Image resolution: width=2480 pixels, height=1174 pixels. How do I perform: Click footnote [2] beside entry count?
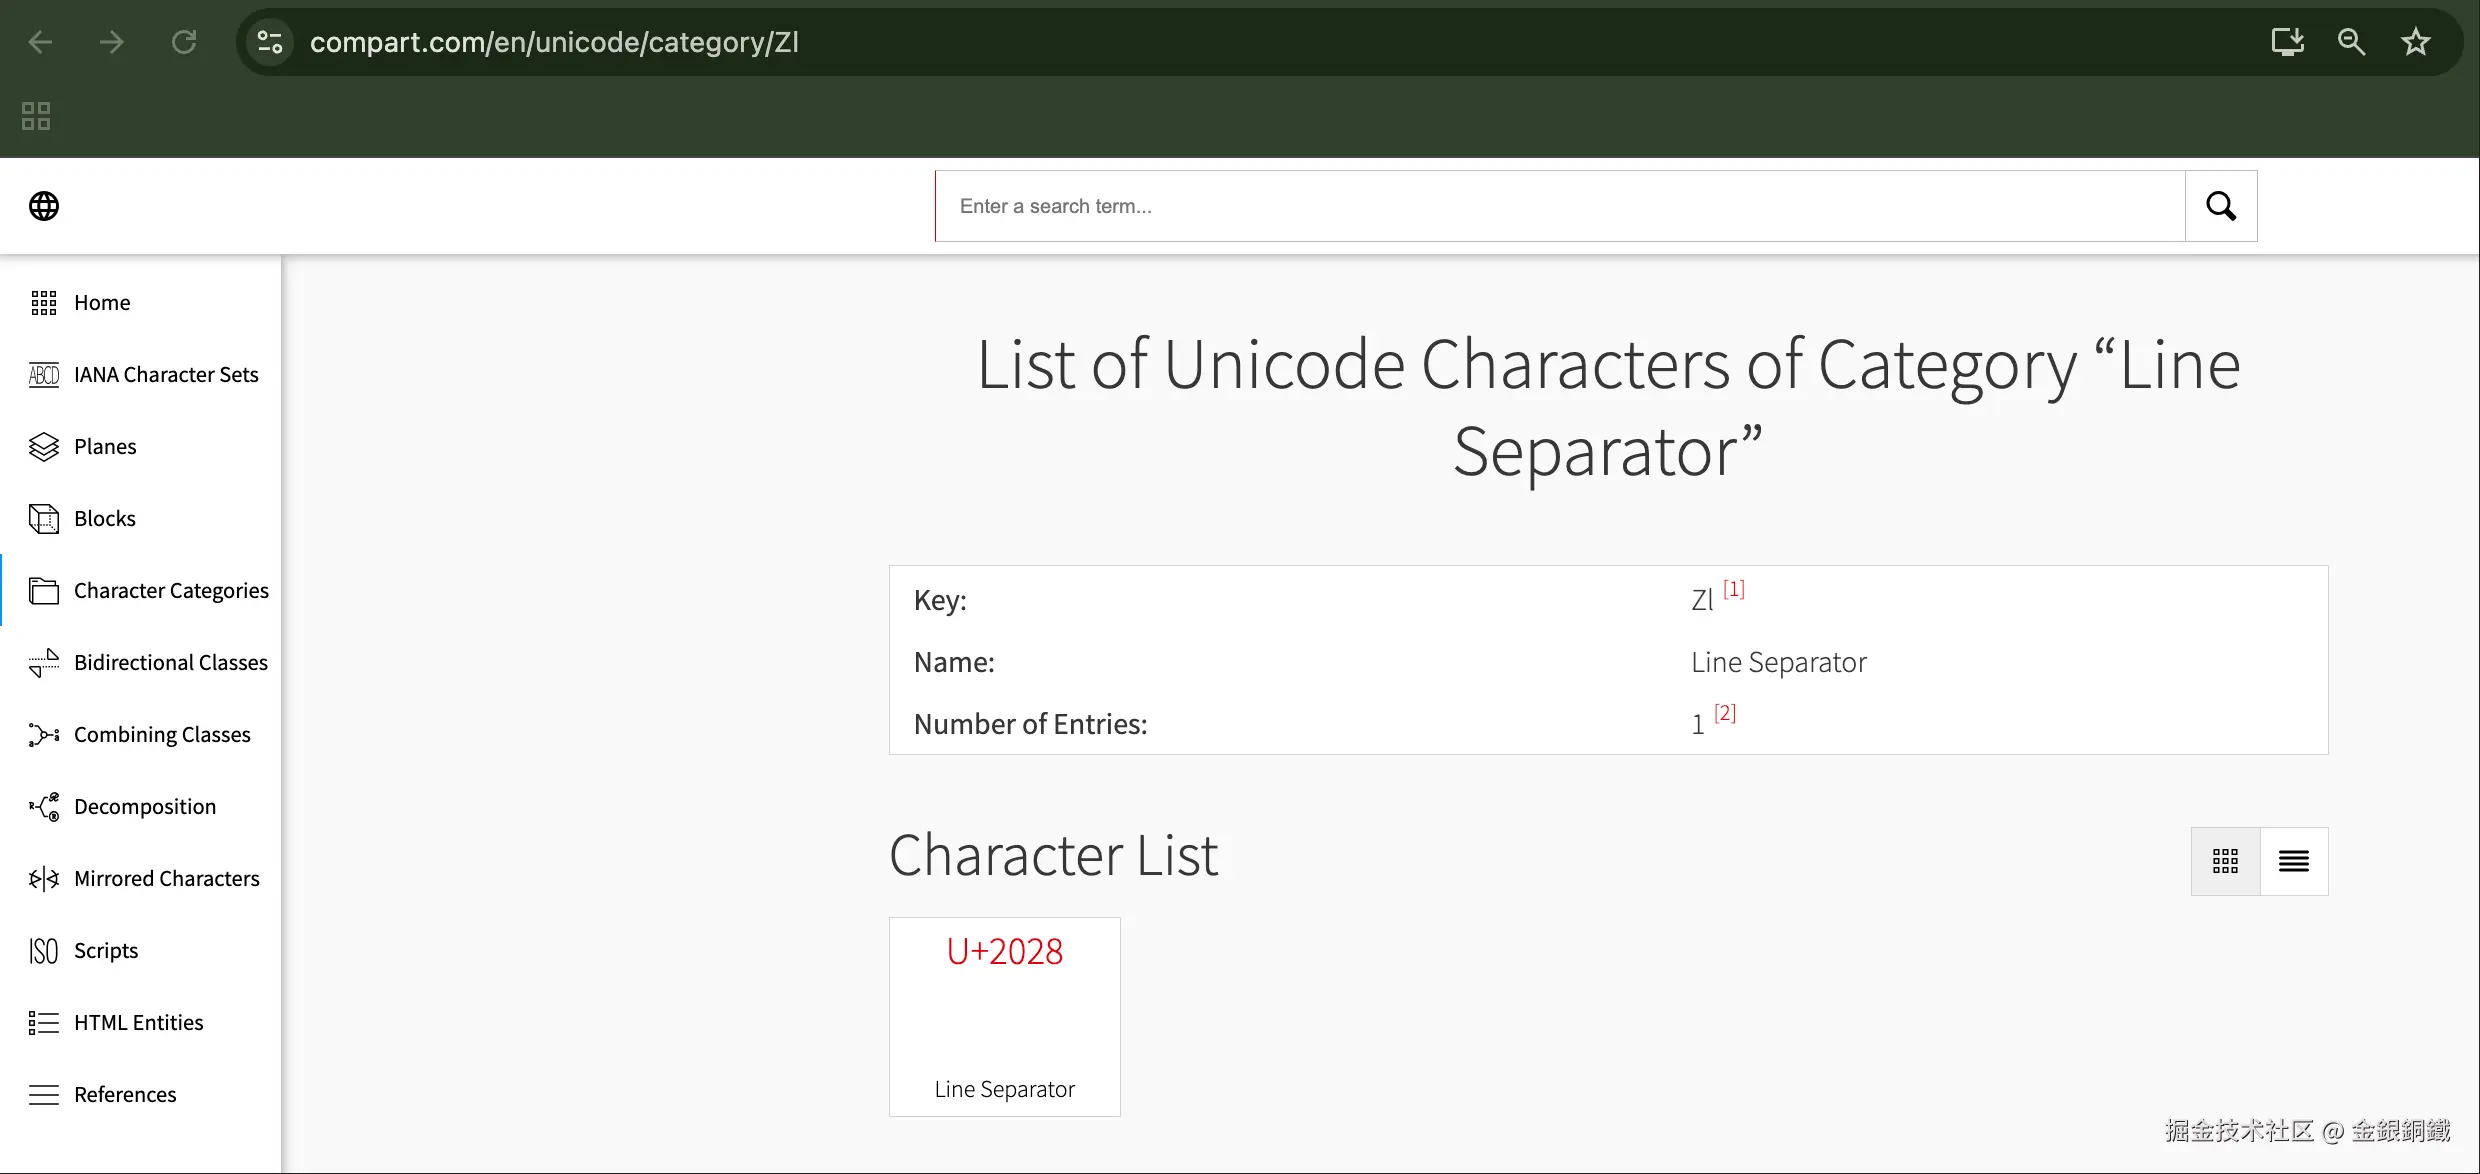(x=1725, y=713)
